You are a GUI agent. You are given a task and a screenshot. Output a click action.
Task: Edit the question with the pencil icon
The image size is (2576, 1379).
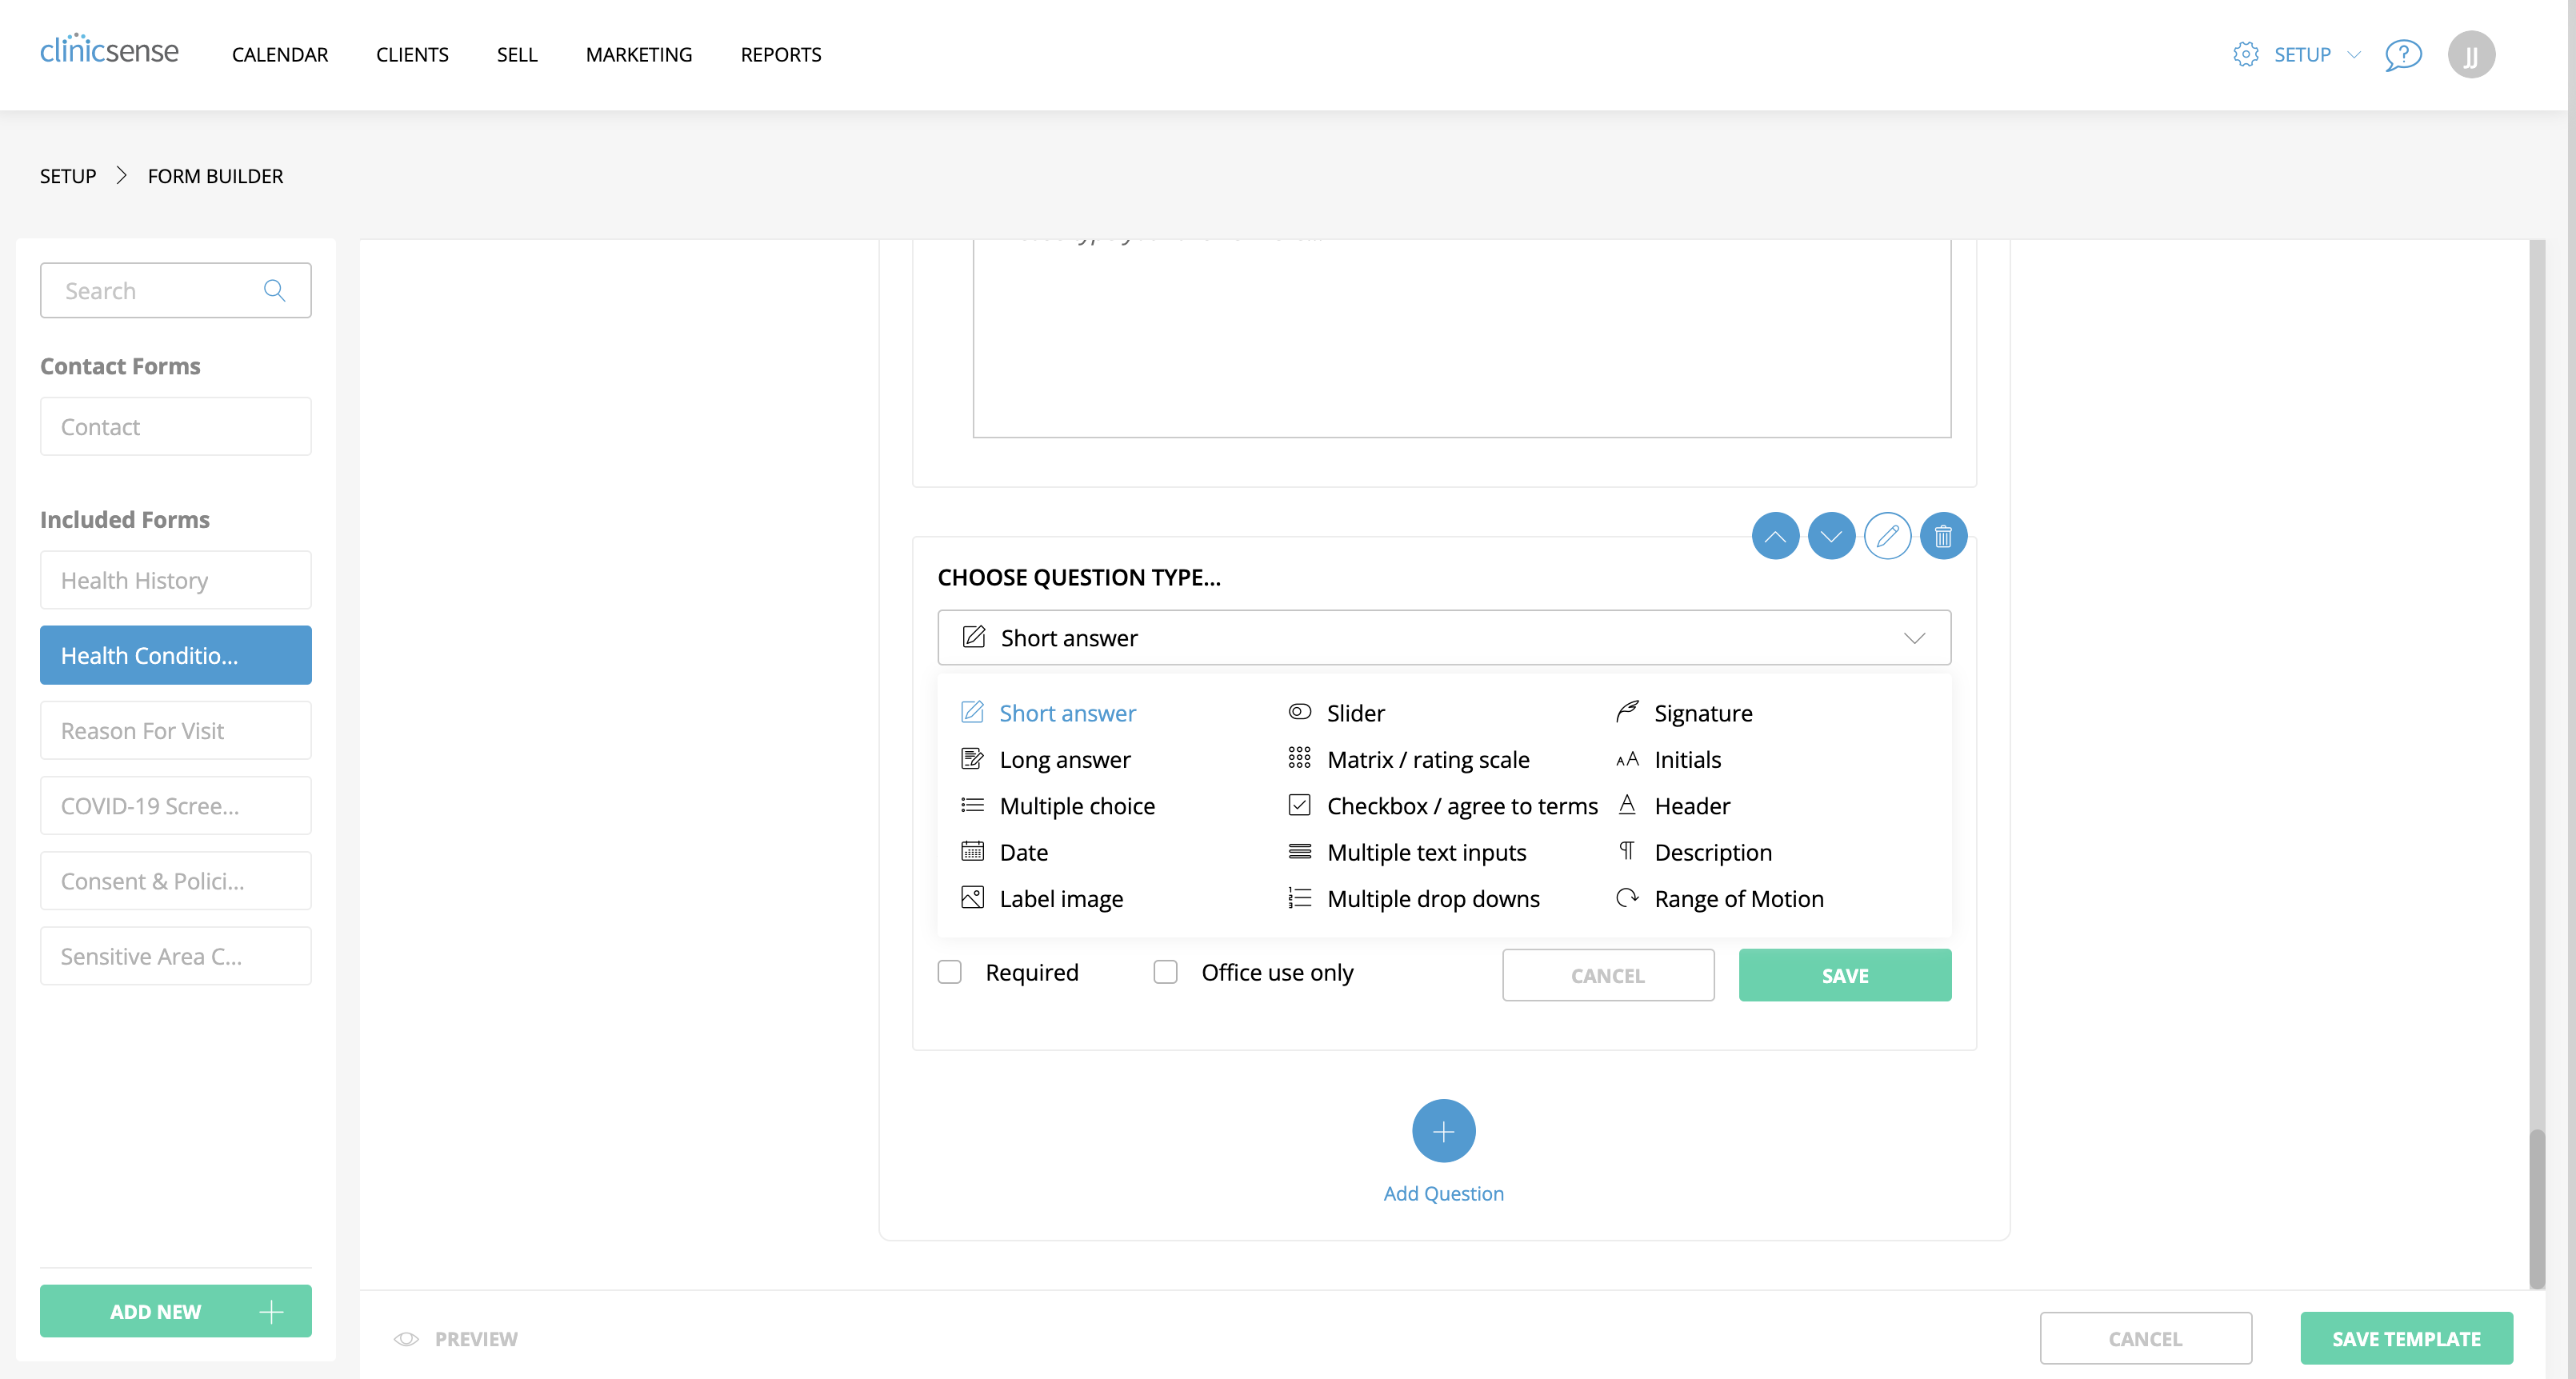(1888, 536)
